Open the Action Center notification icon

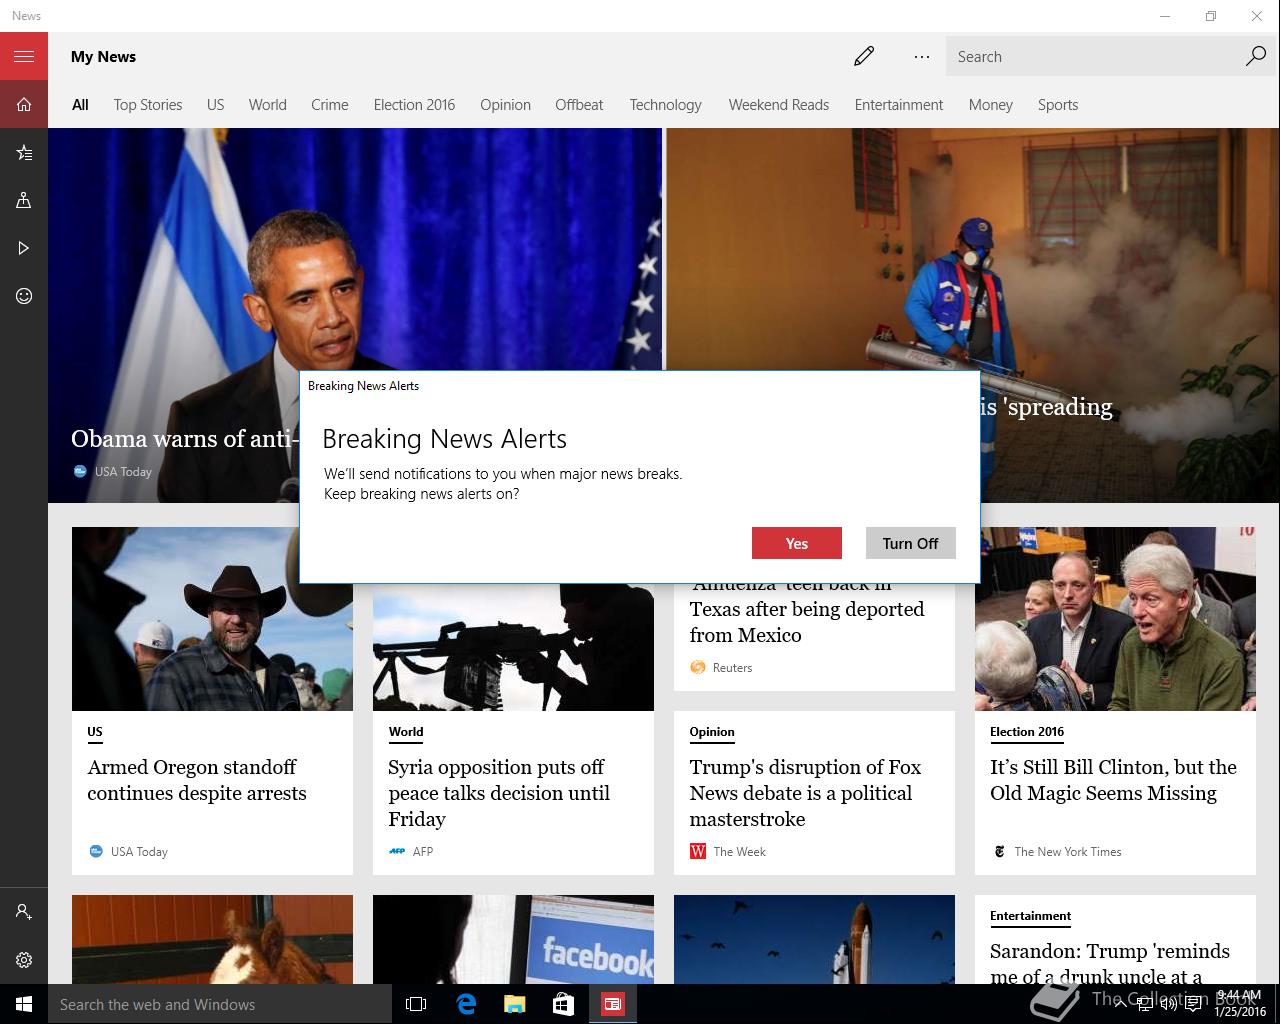tap(1193, 1004)
